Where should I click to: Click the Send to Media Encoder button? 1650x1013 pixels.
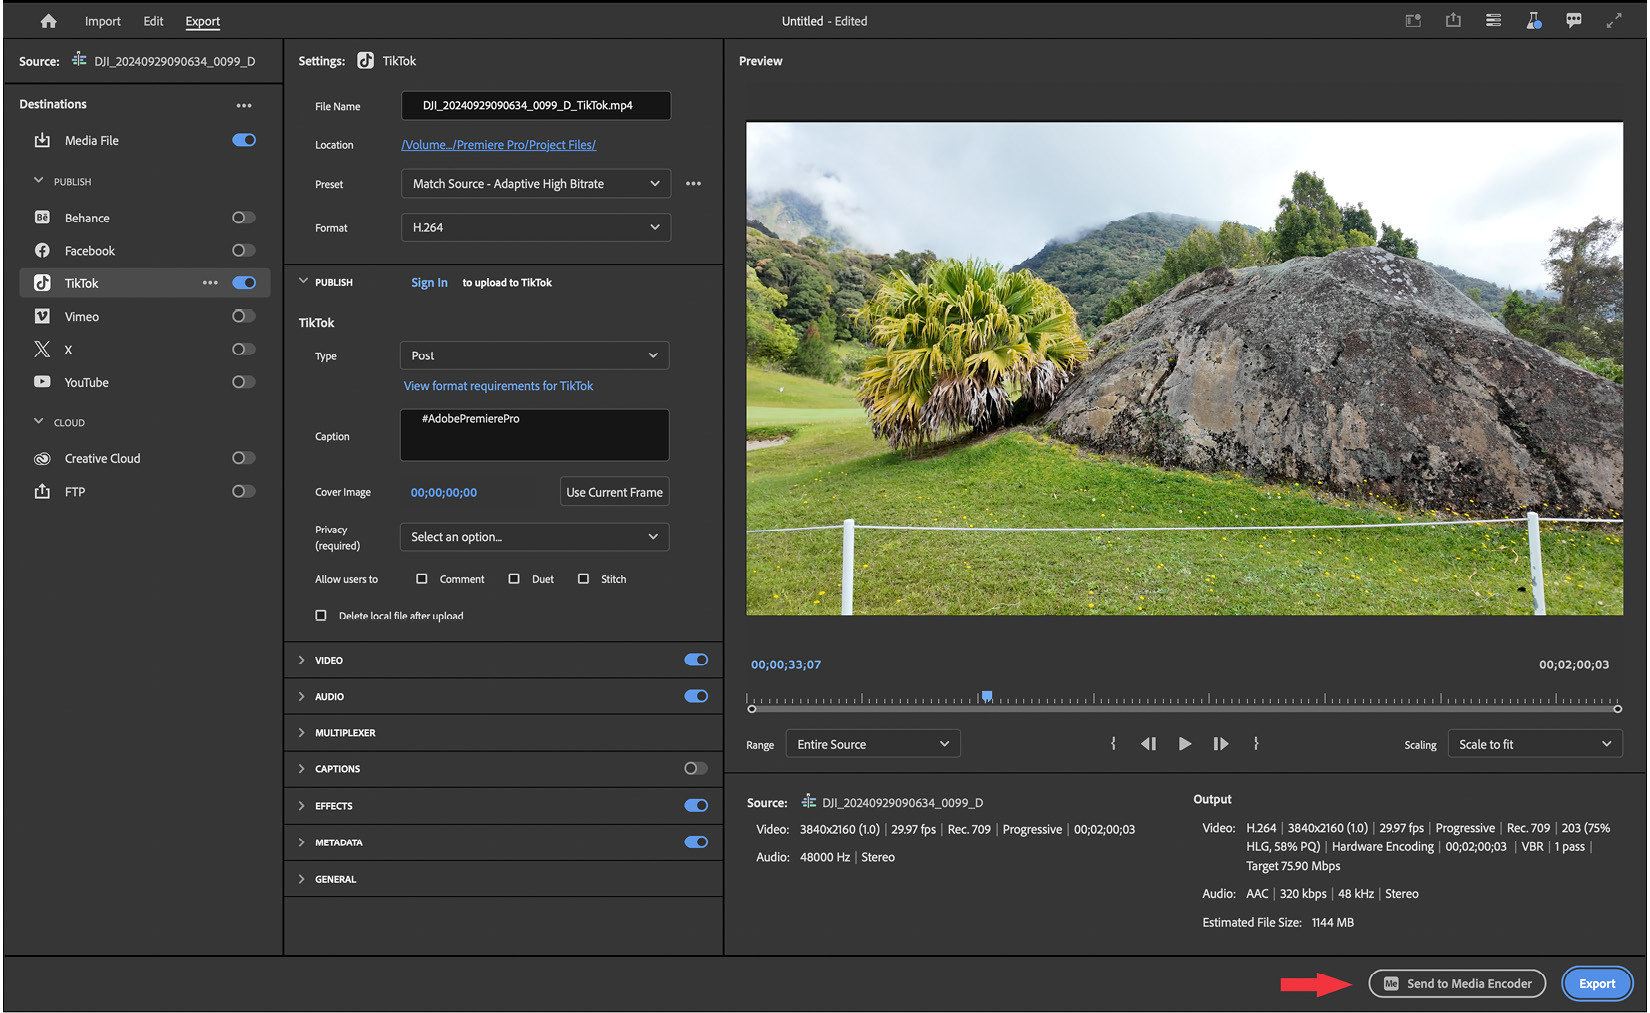tap(1457, 984)
